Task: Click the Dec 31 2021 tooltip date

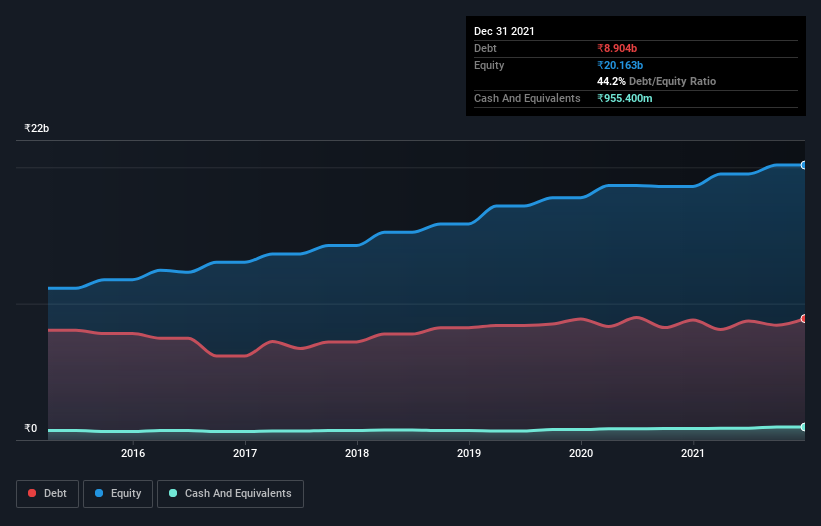Action: (504, 31)
